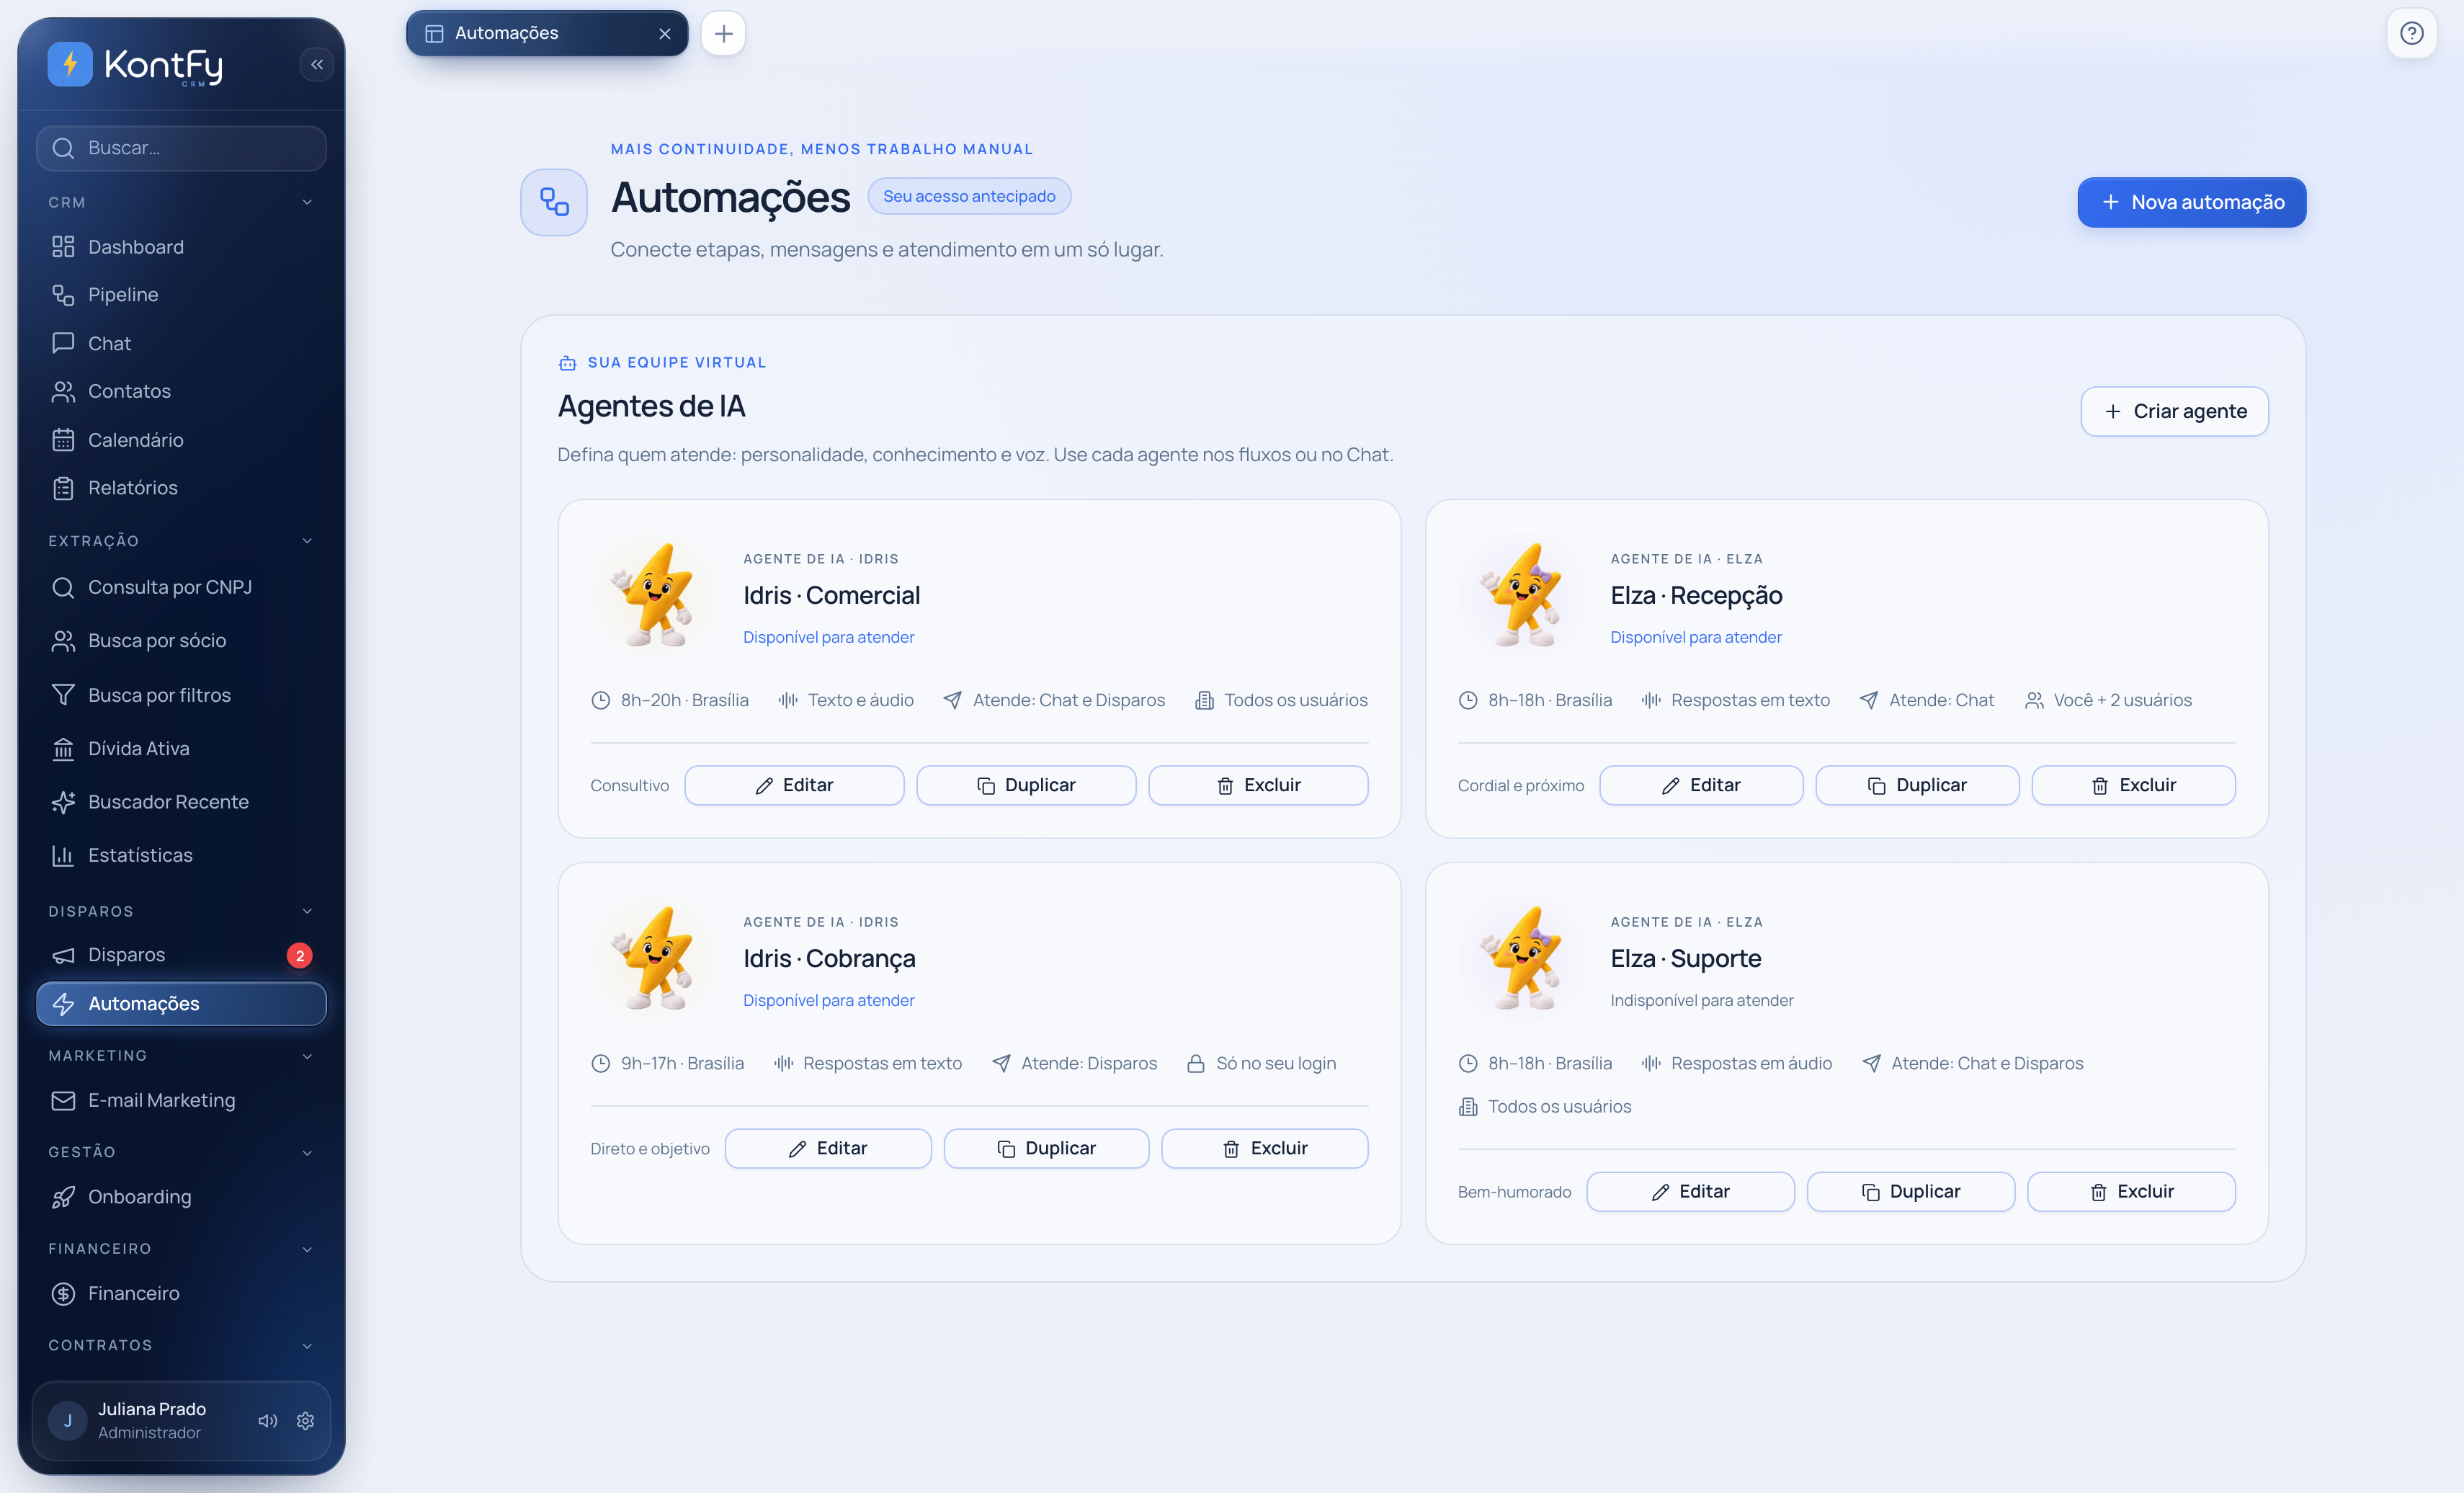Collapse the GESTÃO section chevron
This screenshot has width=2464, height=1493.
pos(307,1152)
